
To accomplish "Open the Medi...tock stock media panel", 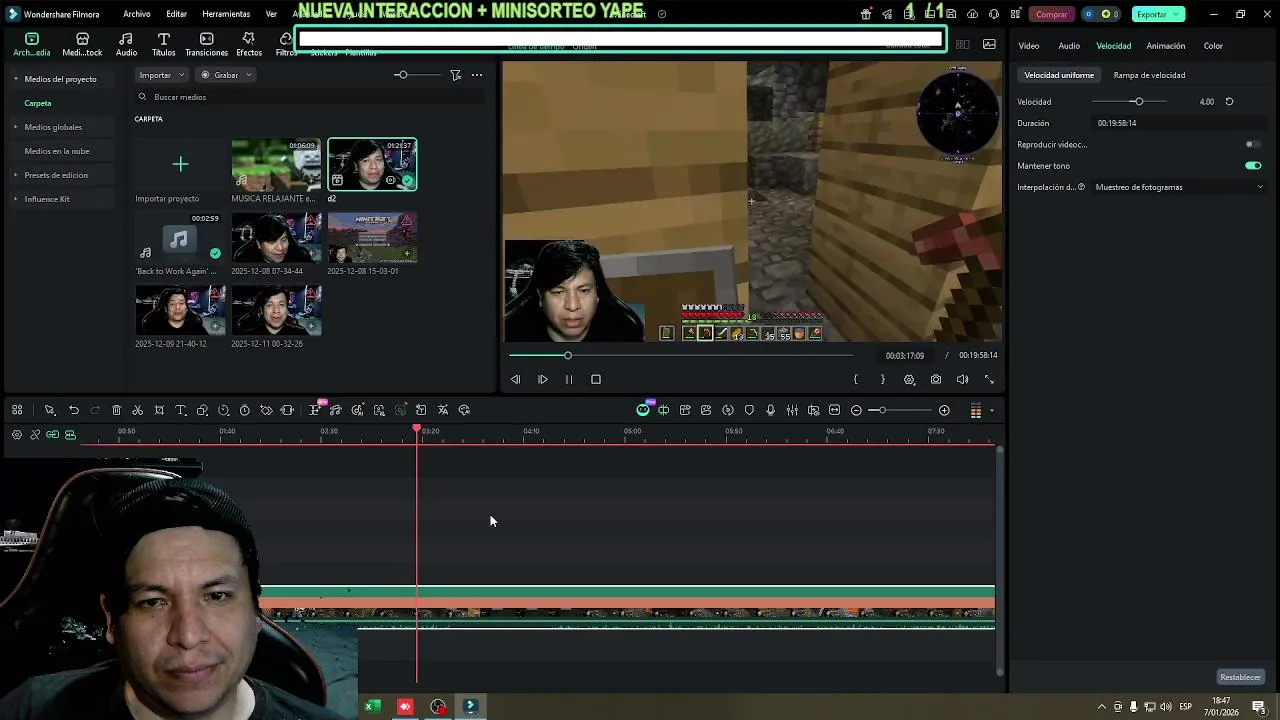I will click(x=82, y=44).
